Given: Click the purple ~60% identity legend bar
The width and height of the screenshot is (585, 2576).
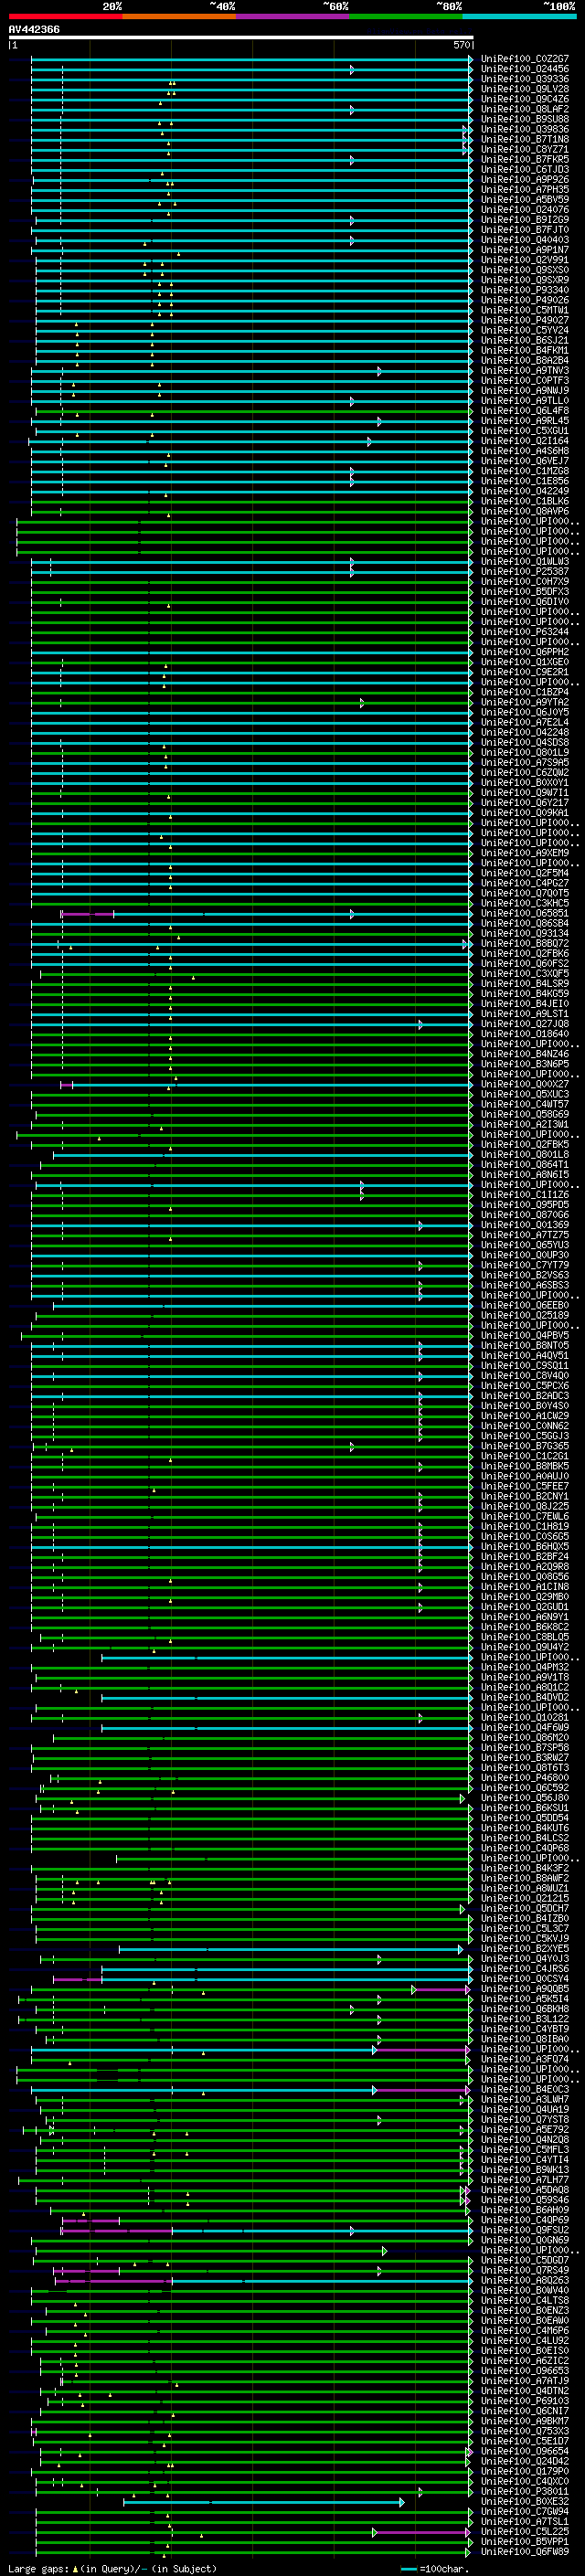Looking at the screenshot, I should (292, 16).
